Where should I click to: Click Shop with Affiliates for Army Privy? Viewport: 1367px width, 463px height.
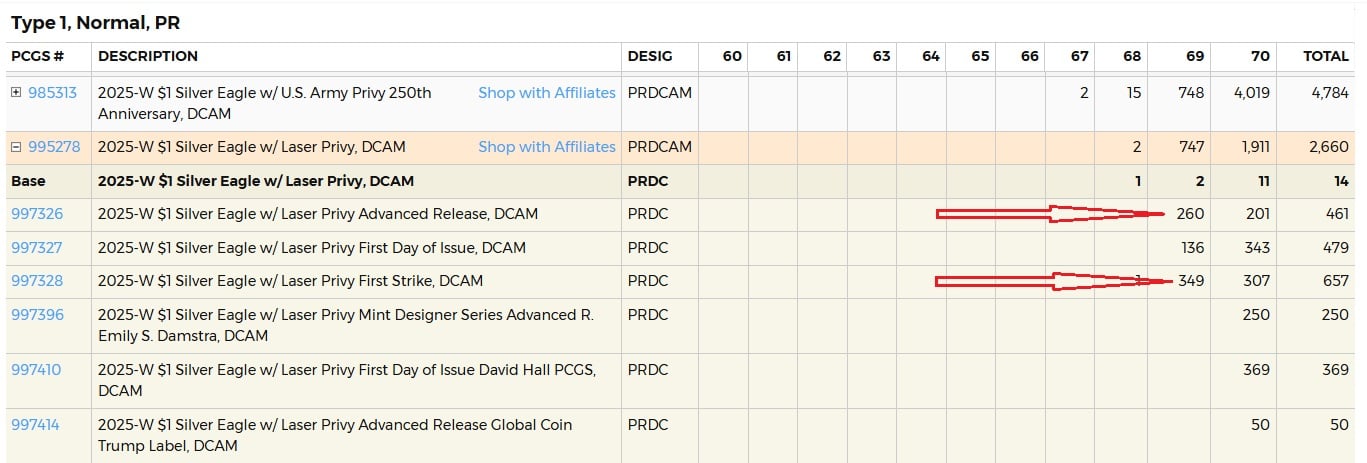(547, 93)
